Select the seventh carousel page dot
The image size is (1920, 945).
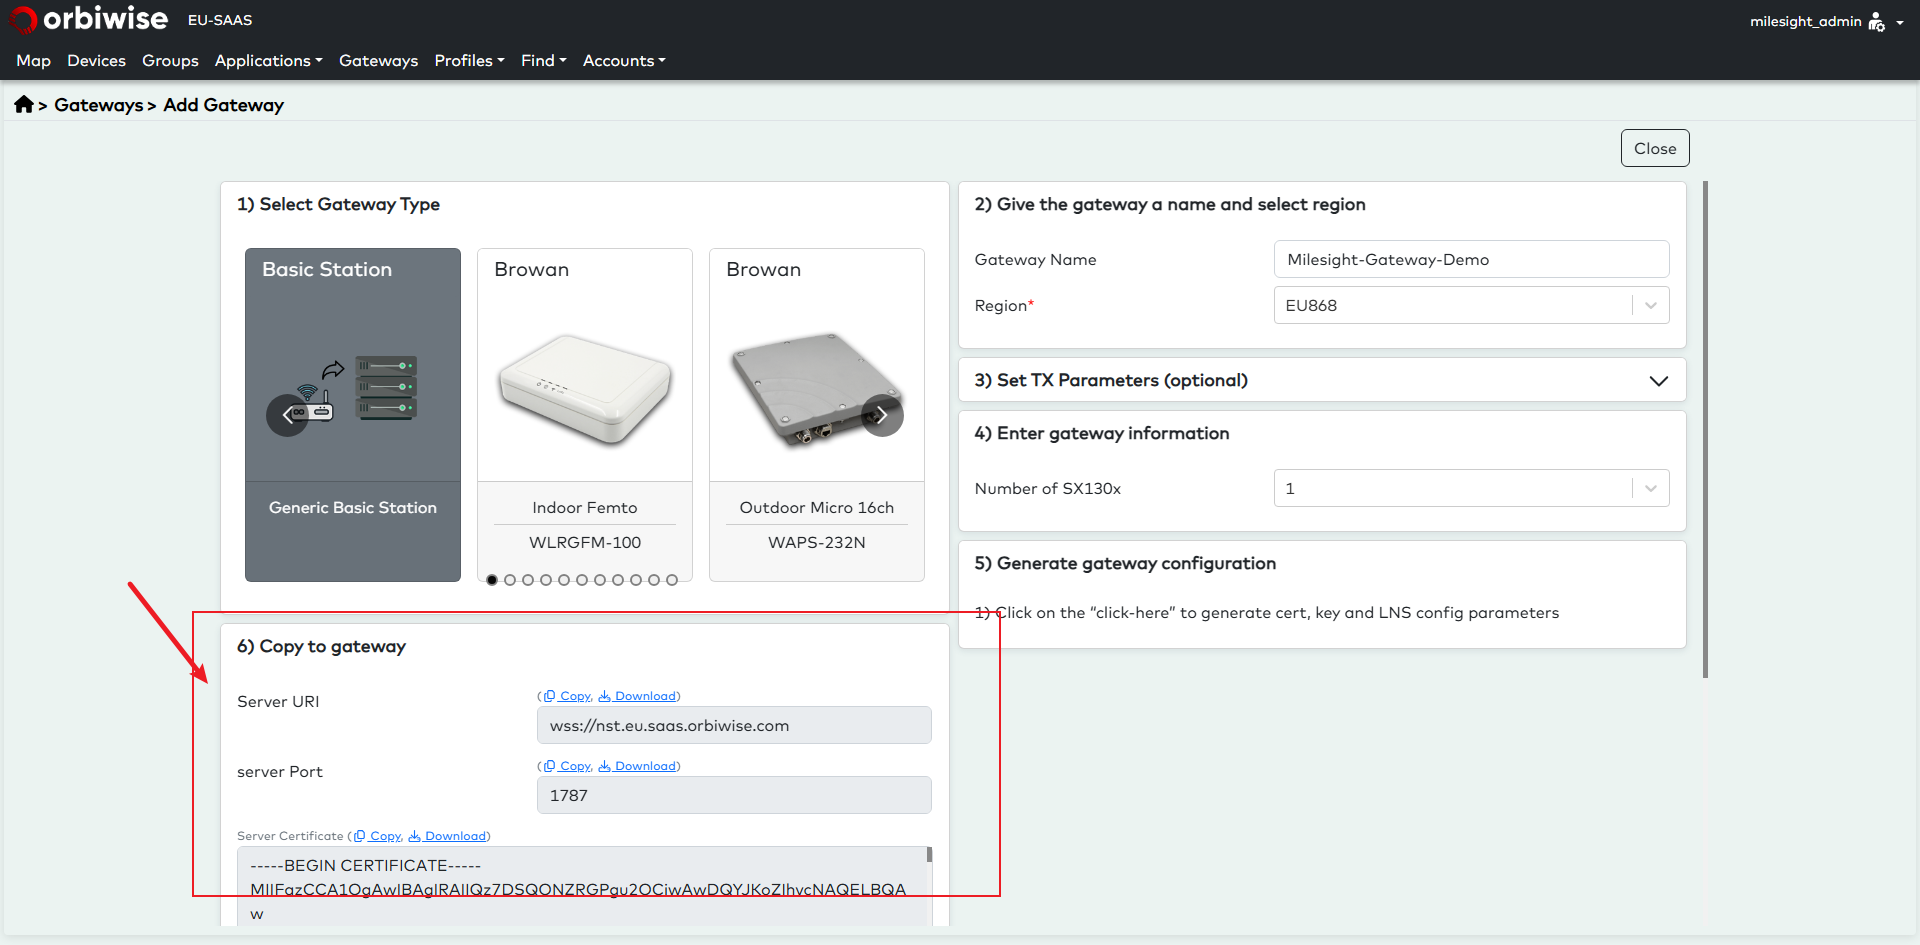[x=600, y=580]
